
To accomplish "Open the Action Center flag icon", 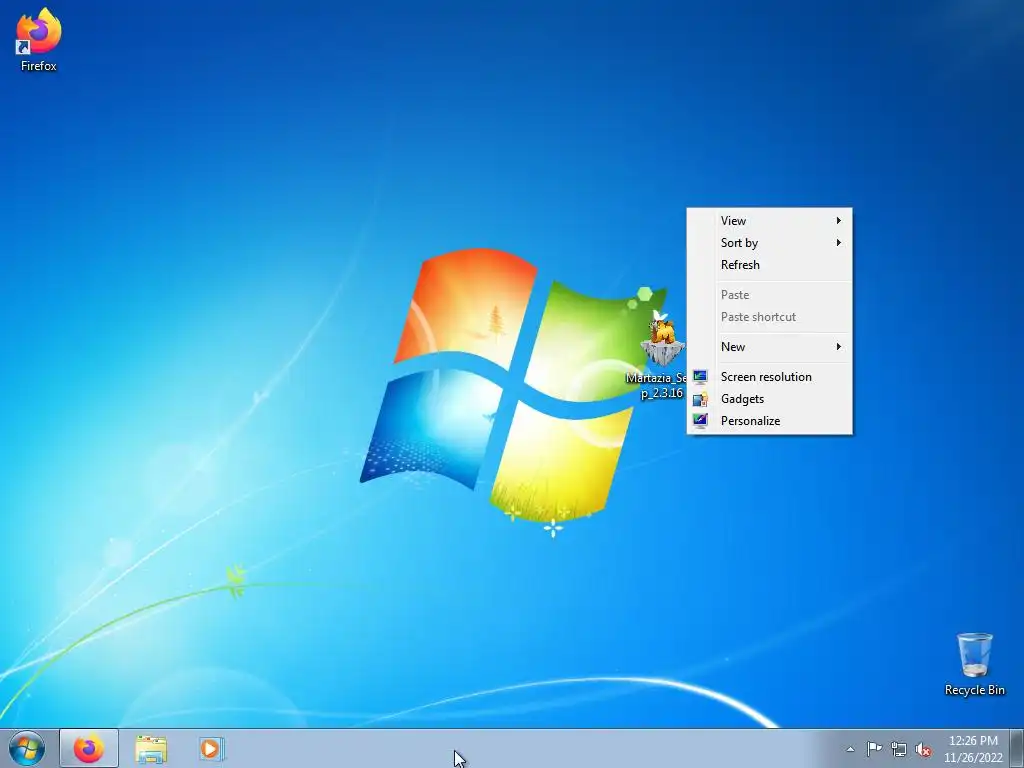I will pos(874,749).
